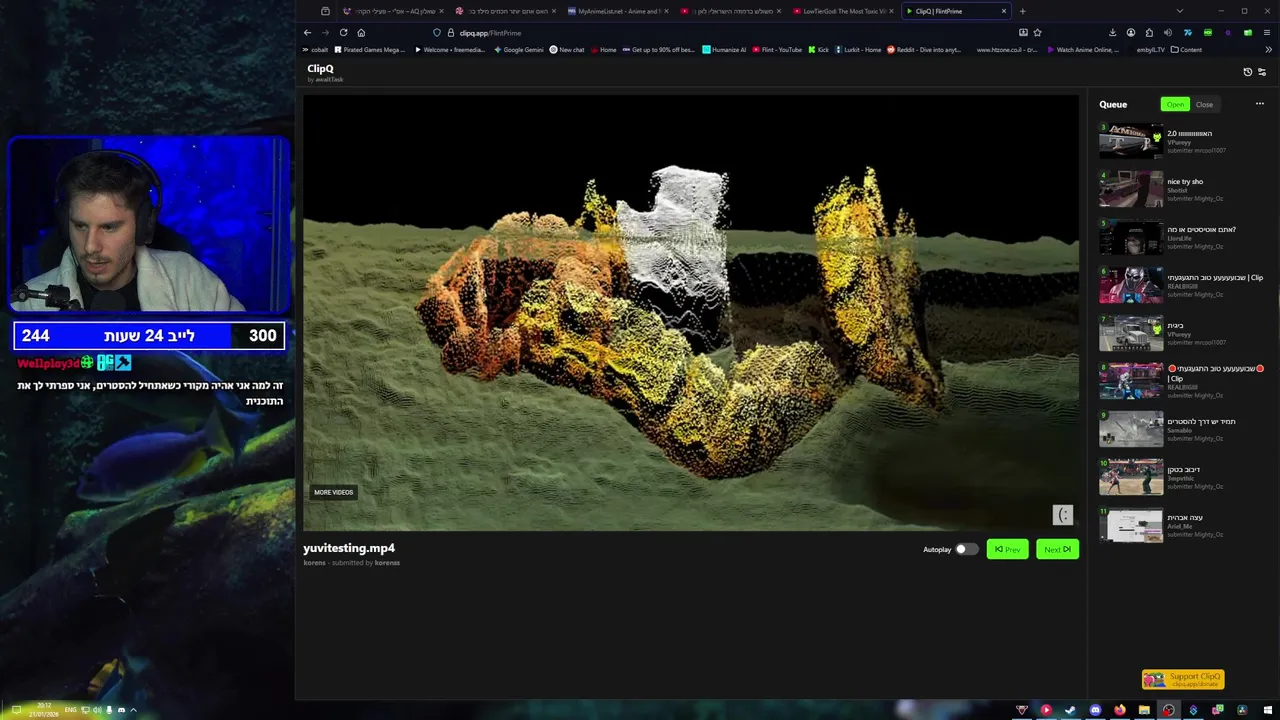This screenshot has height=720, width=1280.
Task: Open the ClipQ settings sliders icon
Action: point(1261,72)
